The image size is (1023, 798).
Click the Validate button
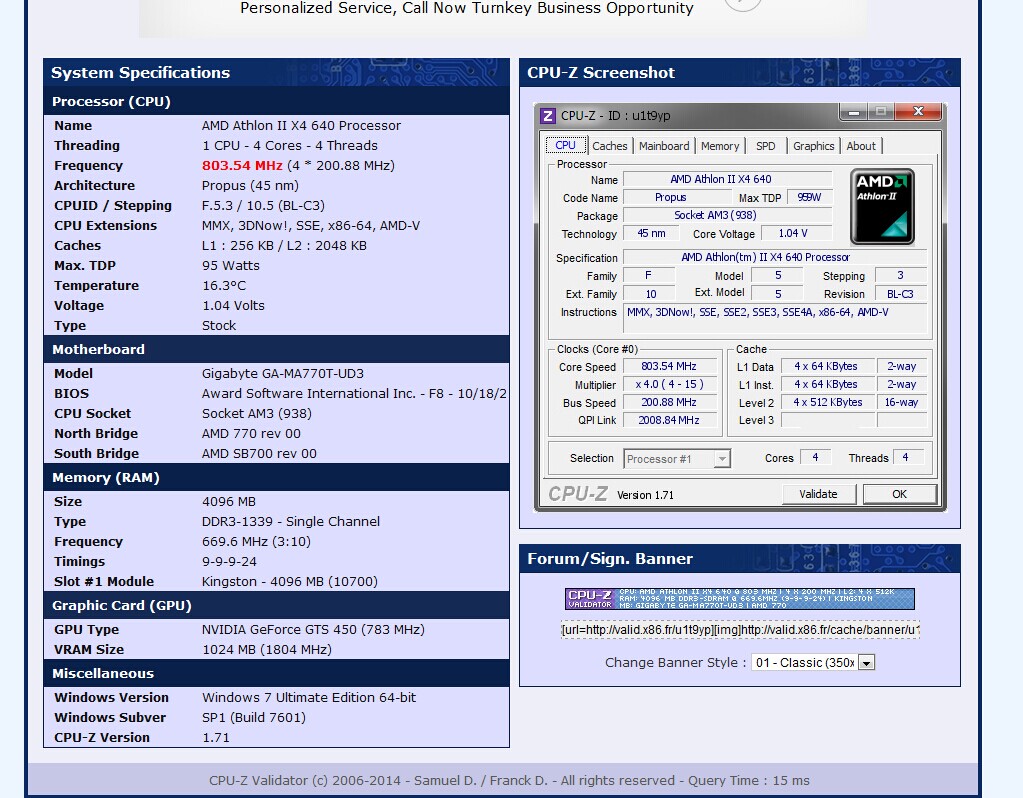pos(818,494)
